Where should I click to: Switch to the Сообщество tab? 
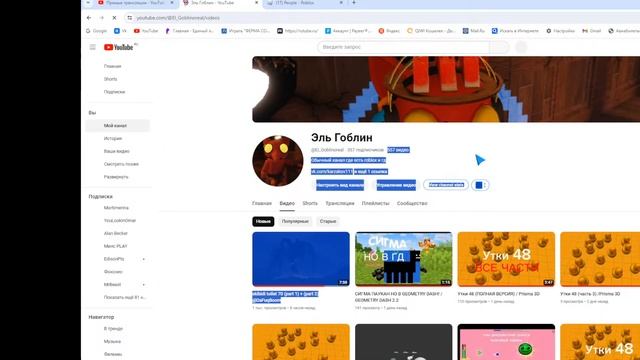(x=412, y=203)
